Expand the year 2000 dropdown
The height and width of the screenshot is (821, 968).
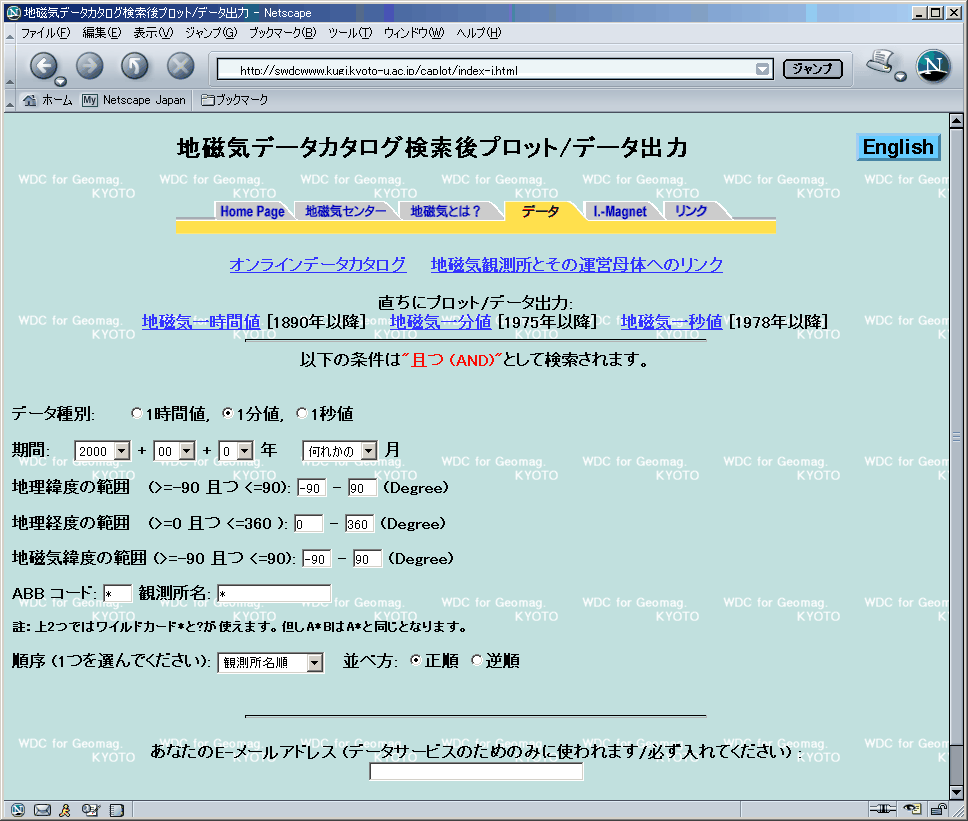122,451
